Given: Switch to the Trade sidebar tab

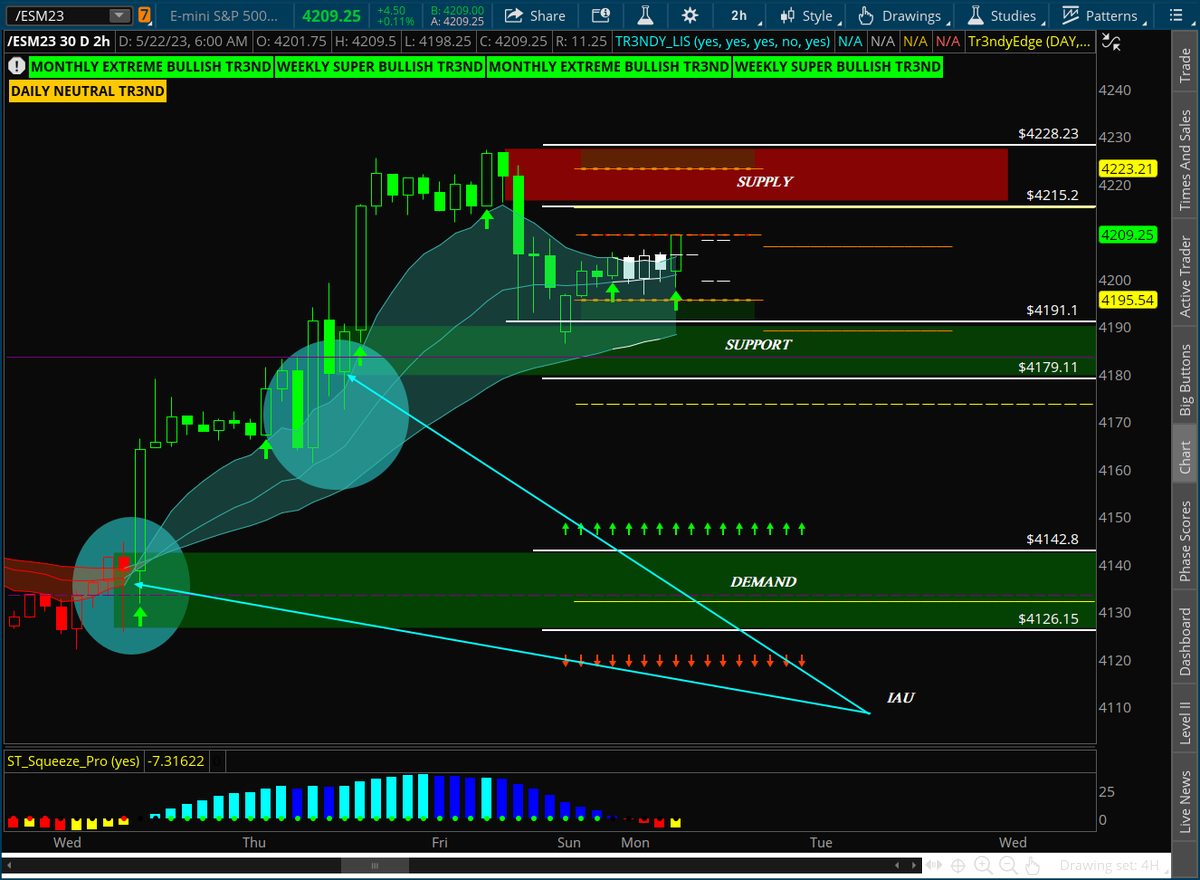Looking at the screenshot, I should (x=1185, y=67).
